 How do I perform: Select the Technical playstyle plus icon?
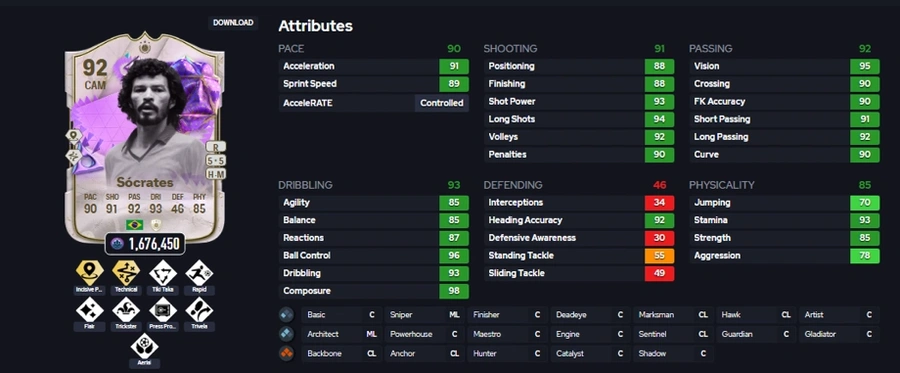click(x=126, y=273)
